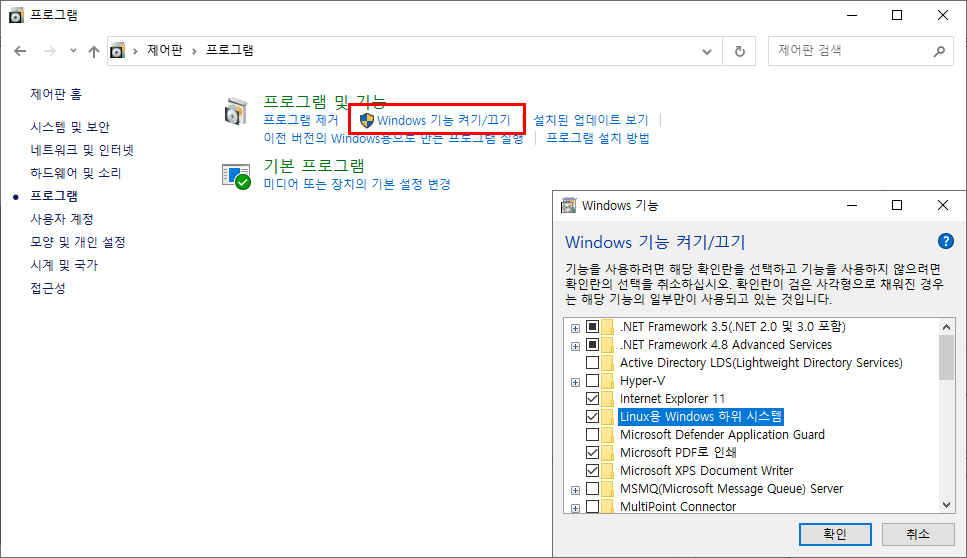Select the Linux용 Windows 하위 시스템 row
Image resolution: width=967 pixels, height=558 pixels.
(x=701, y=417)
